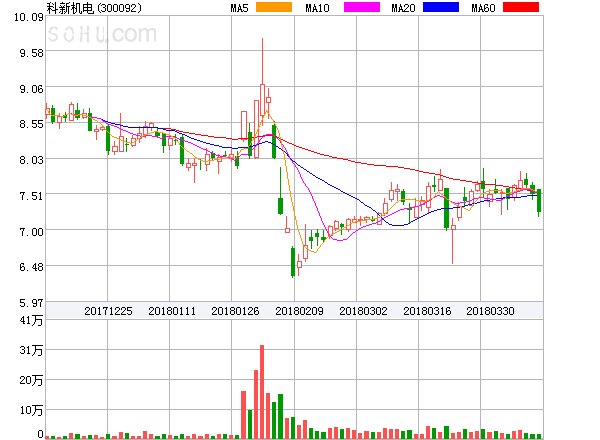Click the 7.51 price axis label
Image resolution: width=600 pixels, height=440 pixels.
[31, 196]
